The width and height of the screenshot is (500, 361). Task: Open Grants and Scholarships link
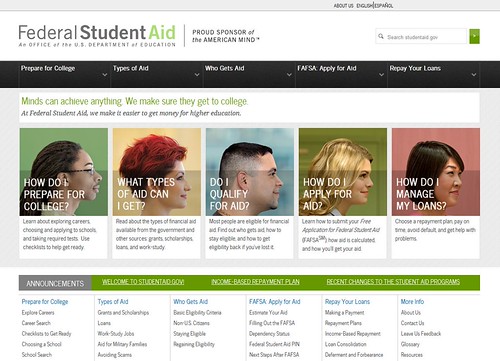coord(123,313)
